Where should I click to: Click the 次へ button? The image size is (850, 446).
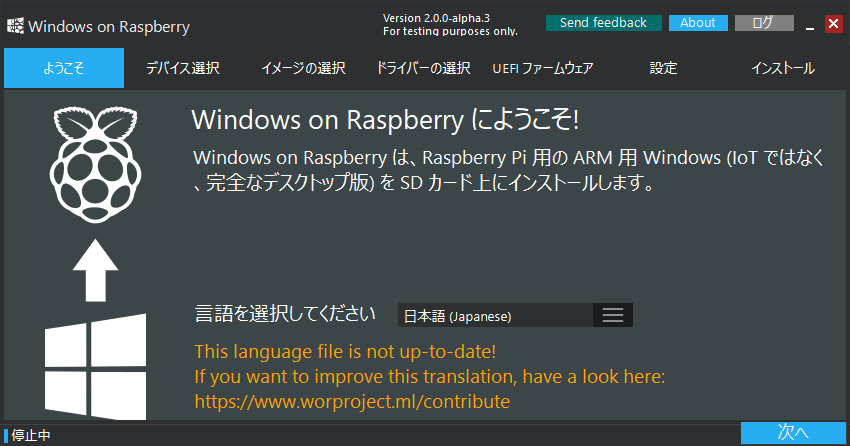[793, 432]
